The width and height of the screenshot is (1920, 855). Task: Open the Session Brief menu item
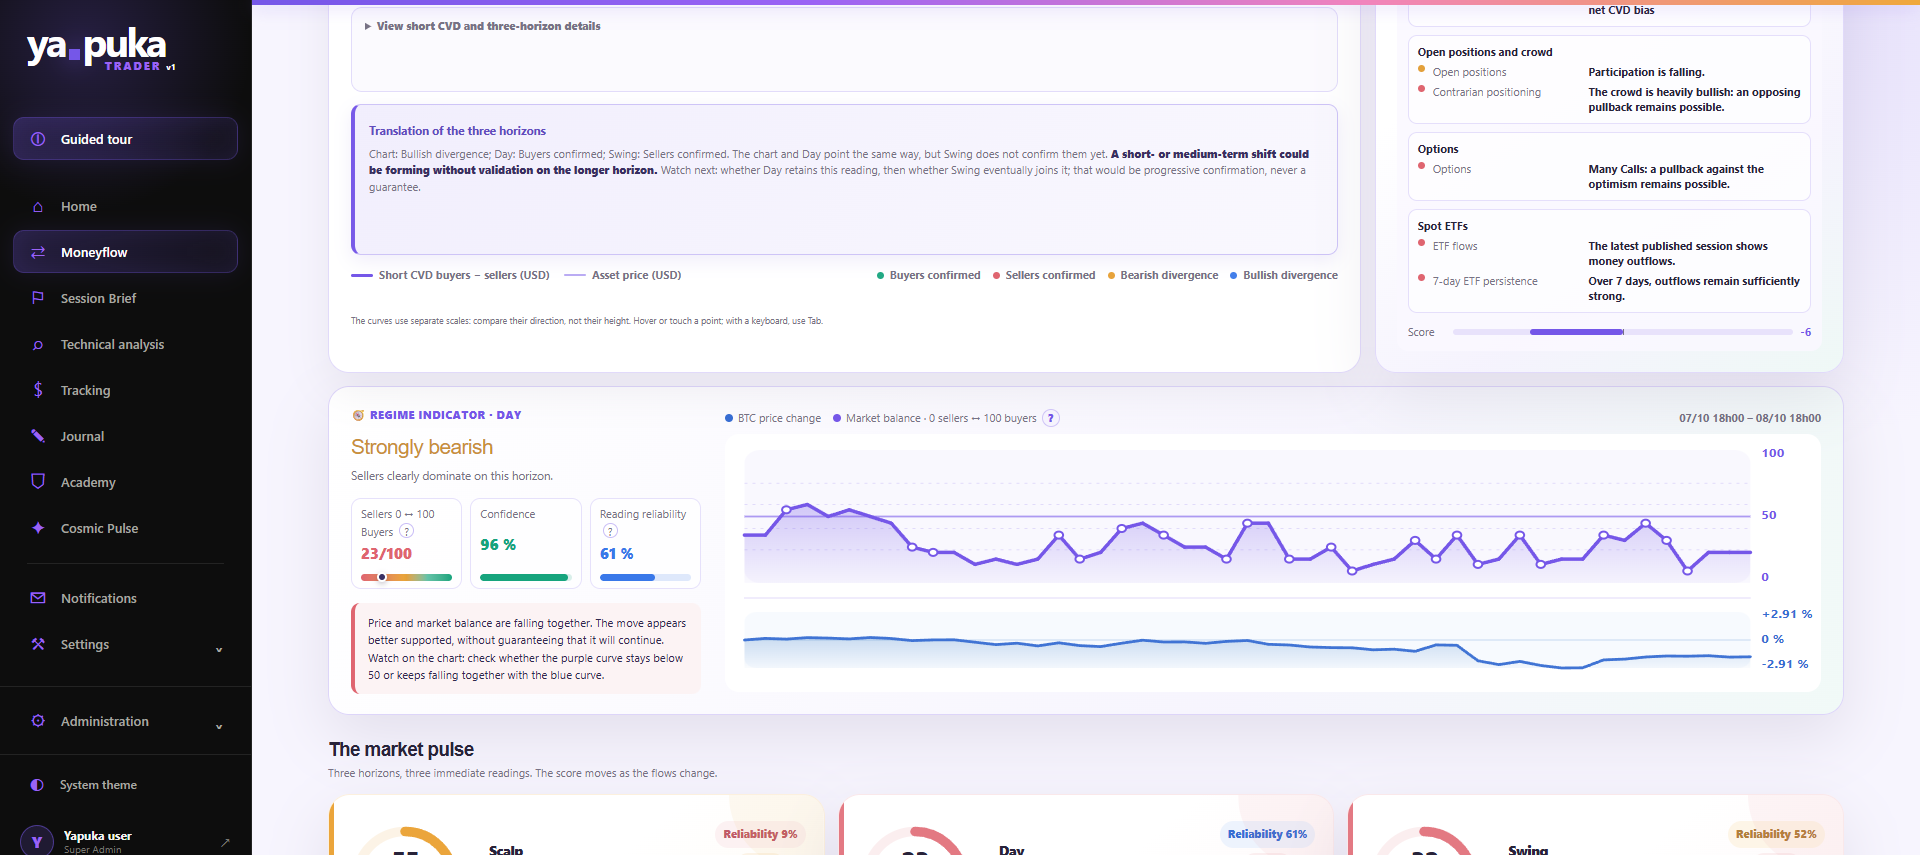click(125, 298)
